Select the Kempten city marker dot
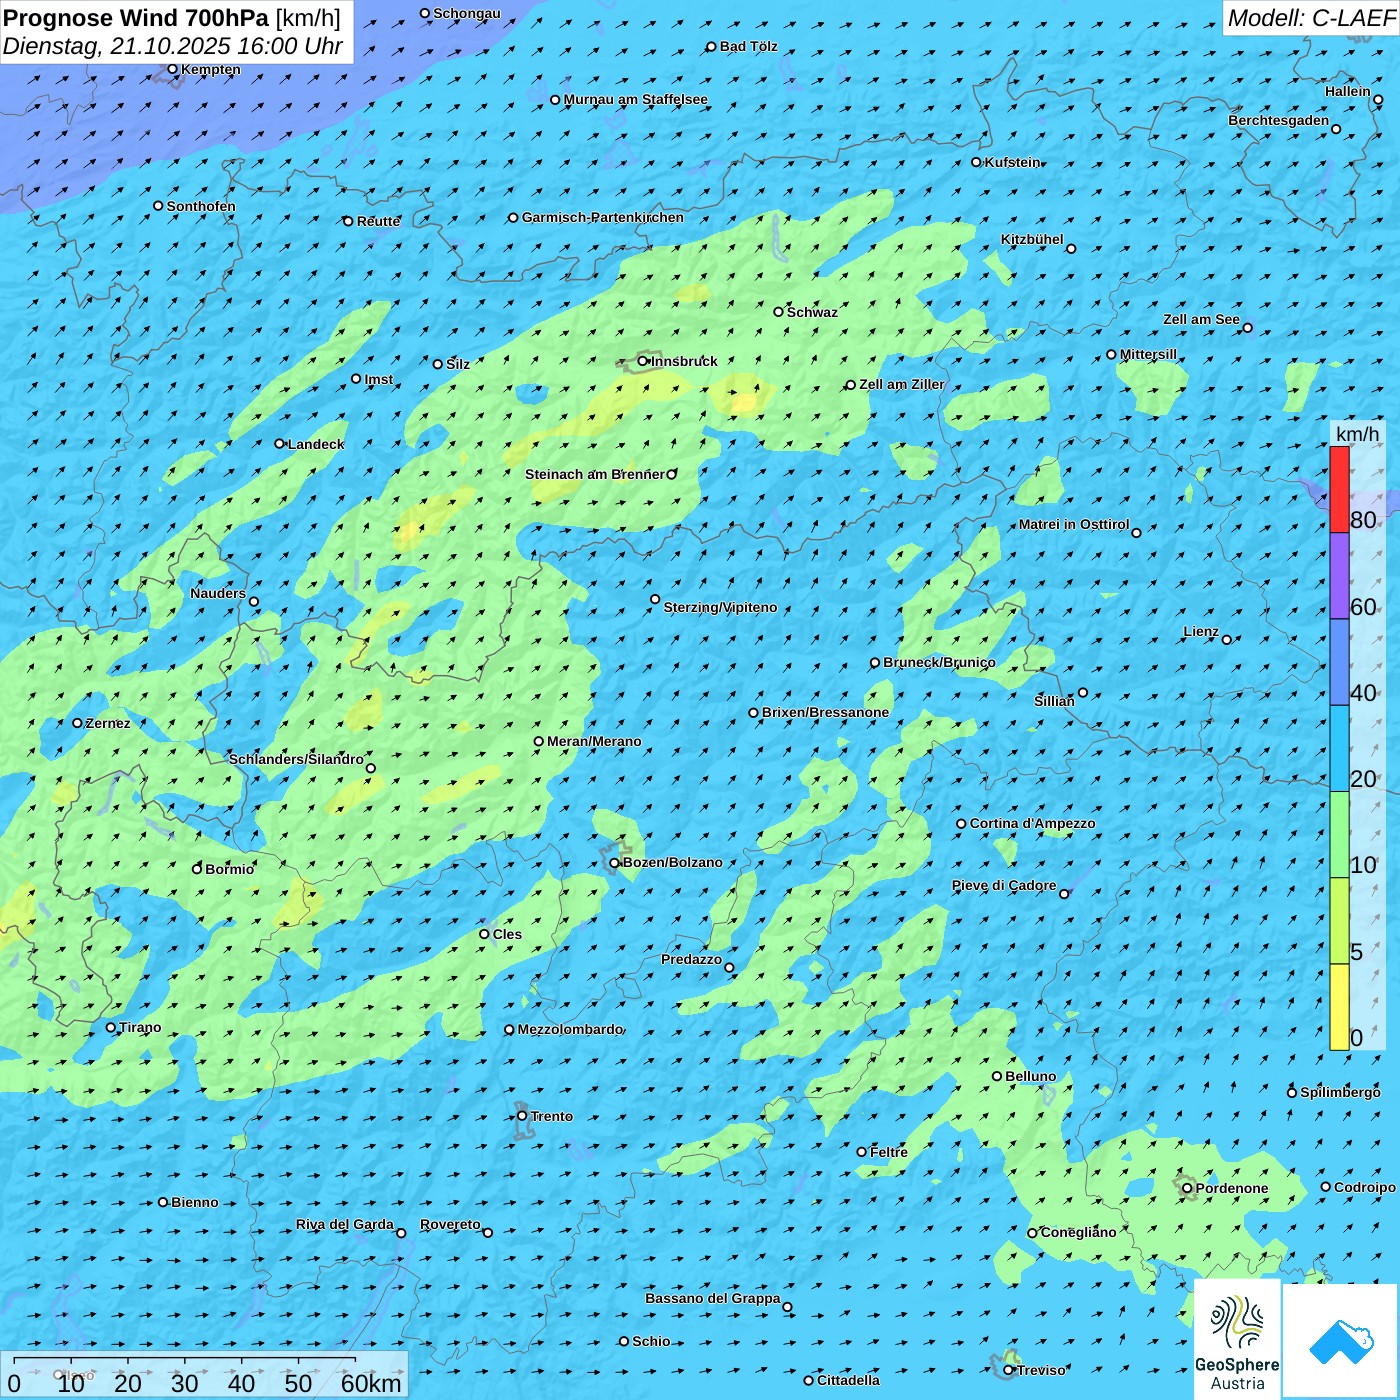Viewport: 1400px width, 1400px height. [172, 69]
